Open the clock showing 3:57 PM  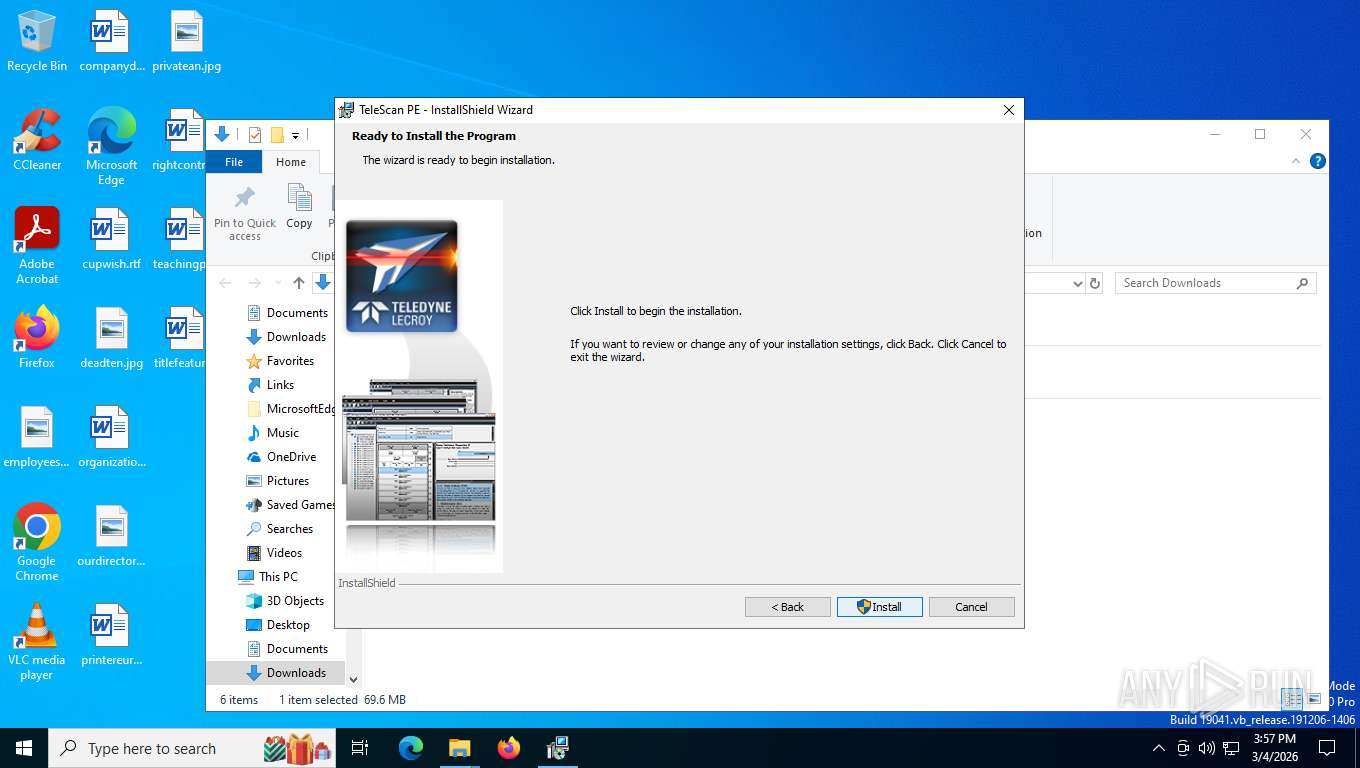[x=1274, y=748]
